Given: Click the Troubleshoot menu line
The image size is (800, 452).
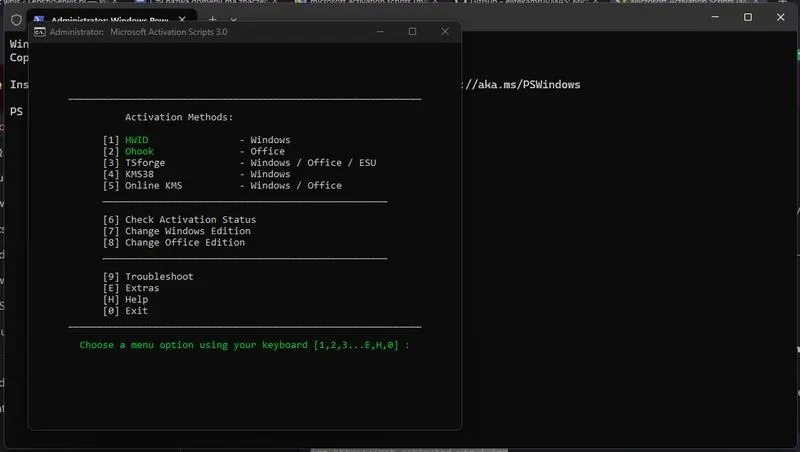Looking at the screenshot, I should coord(148,277).
